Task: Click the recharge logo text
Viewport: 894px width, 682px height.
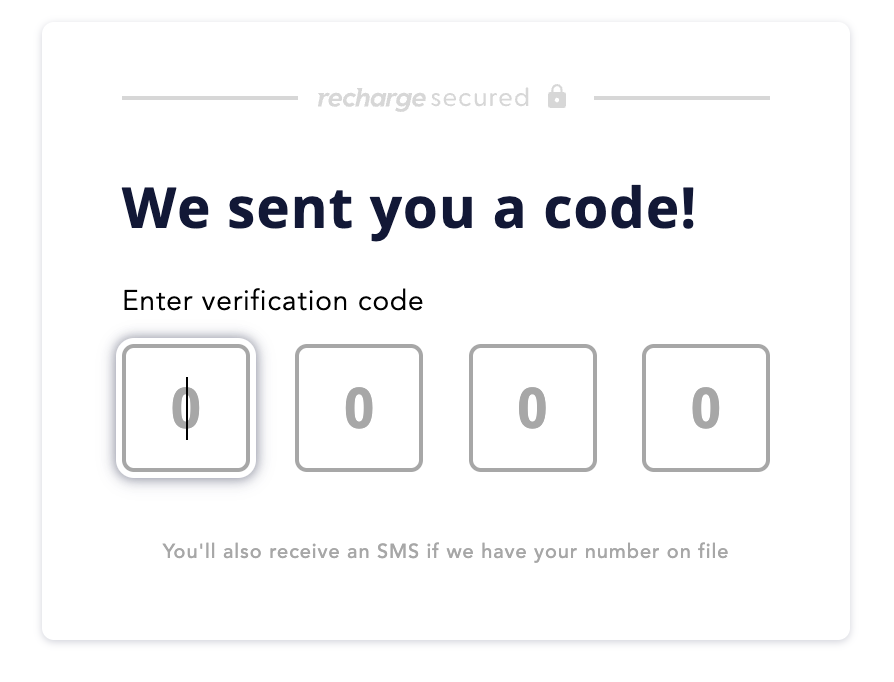Action: pyautogui.click(x=371, y=99)
